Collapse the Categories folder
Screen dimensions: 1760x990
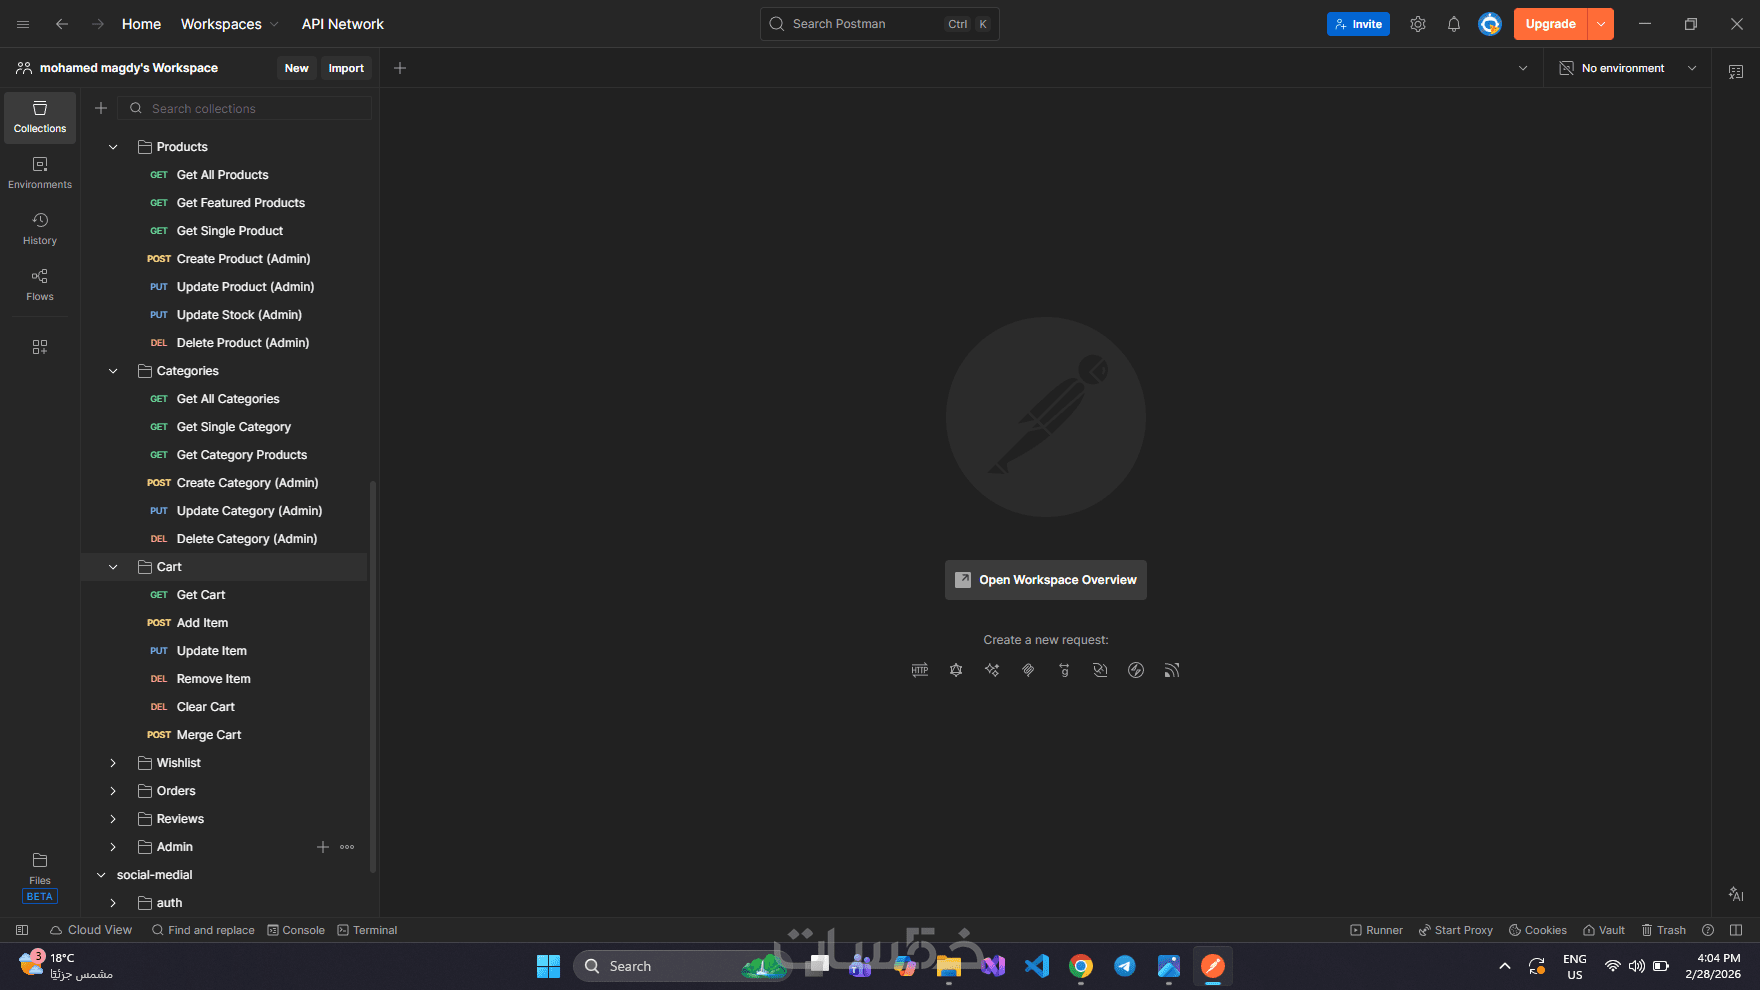113,371
